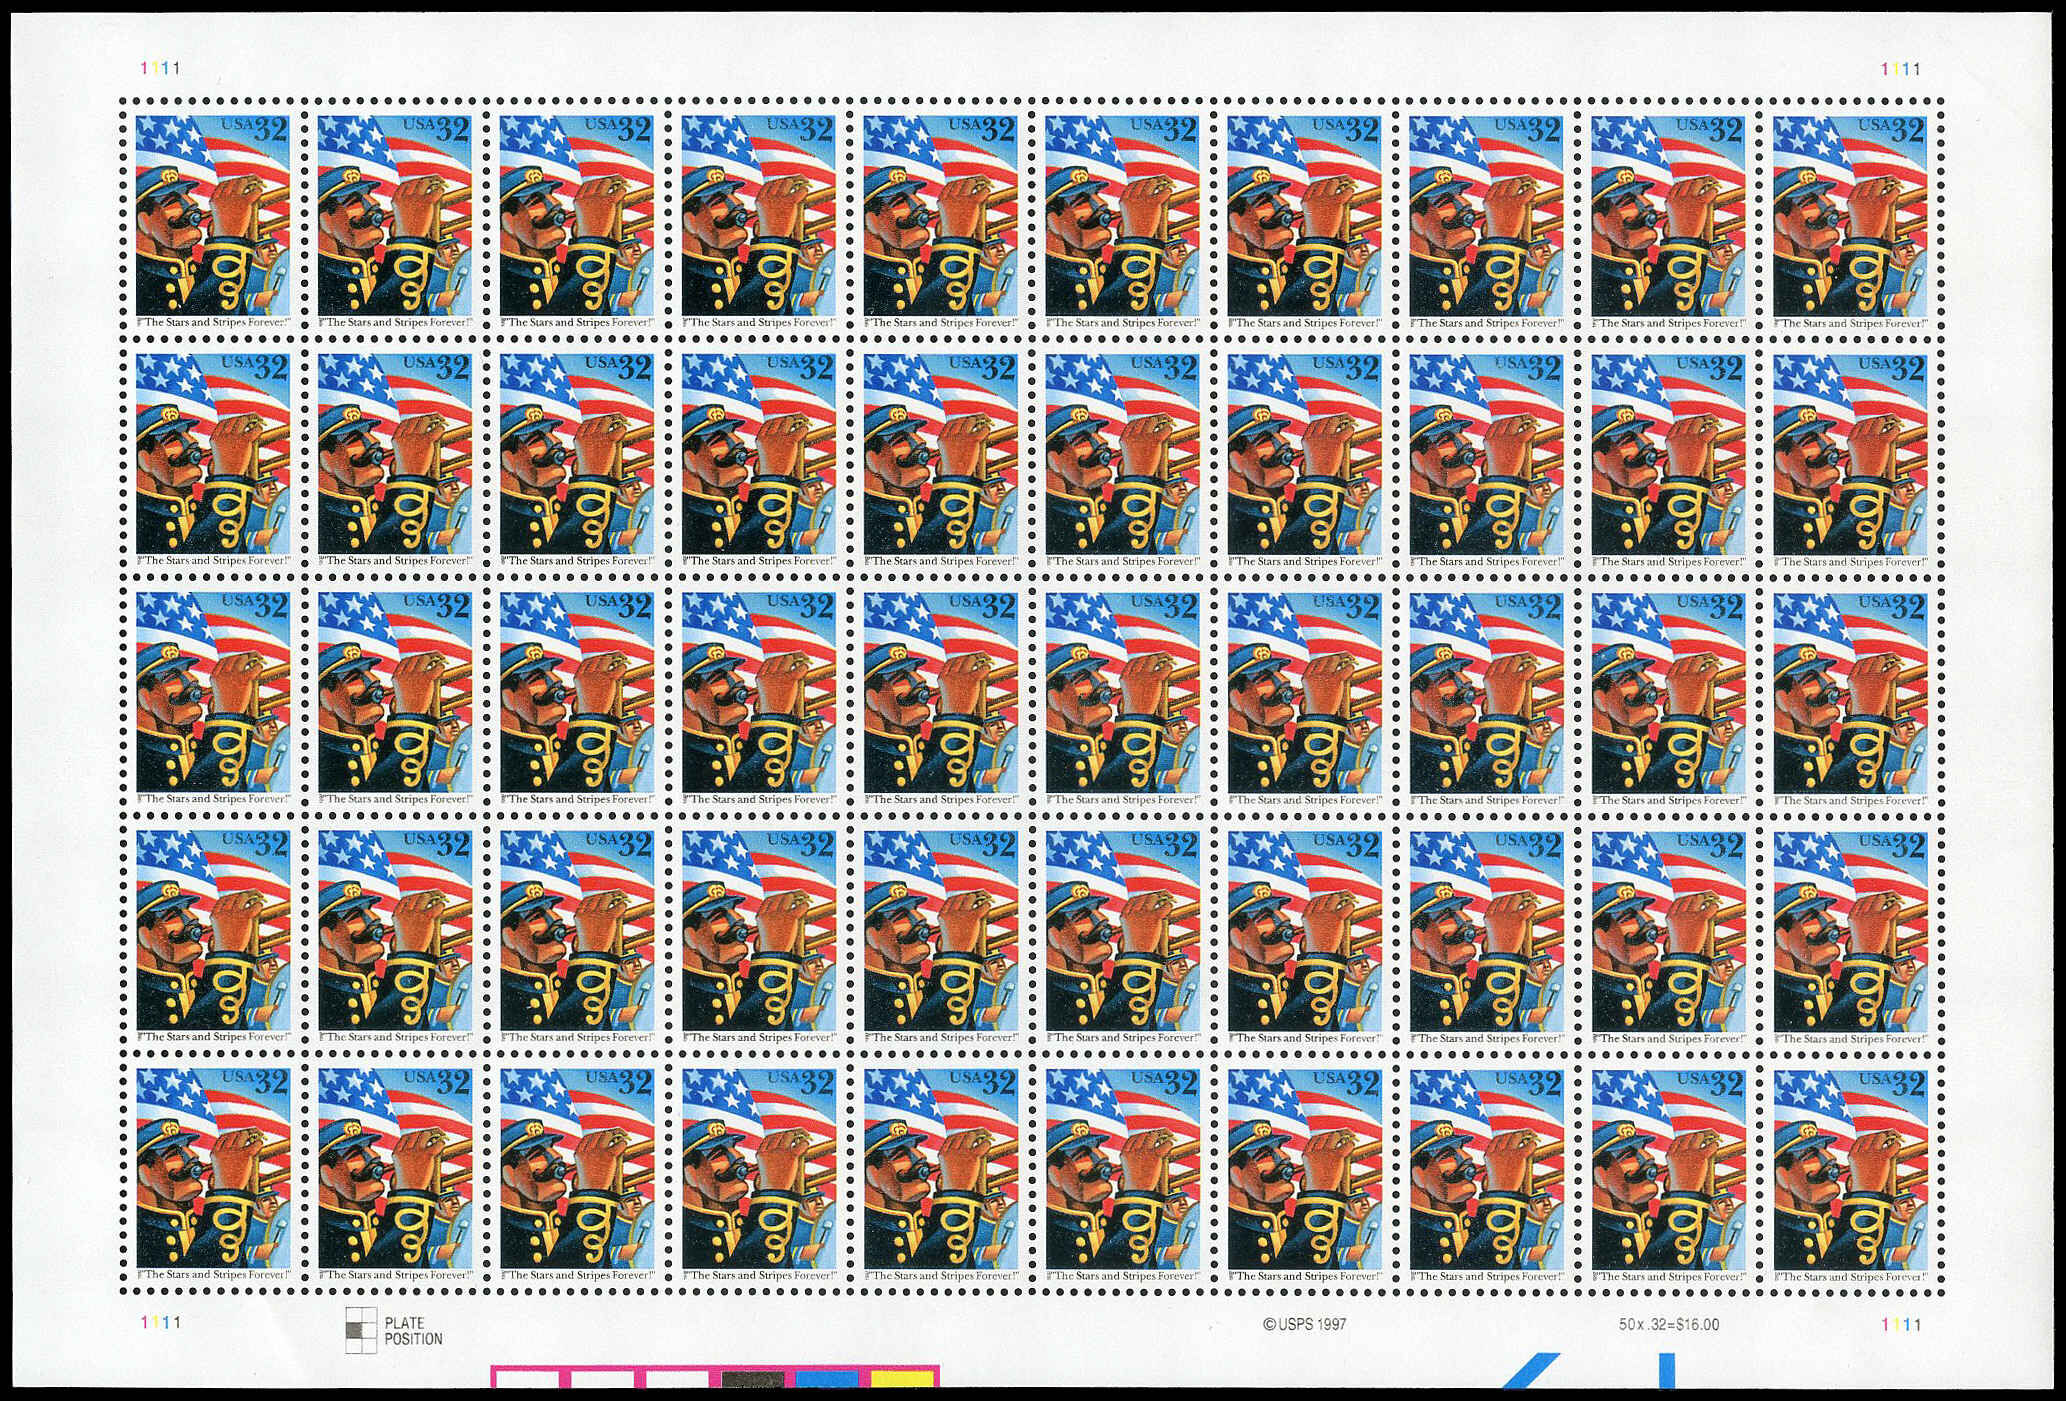Click plate number 1111 at the bottom-left corner
Screen dimensions: 2066x1401
160,1322
